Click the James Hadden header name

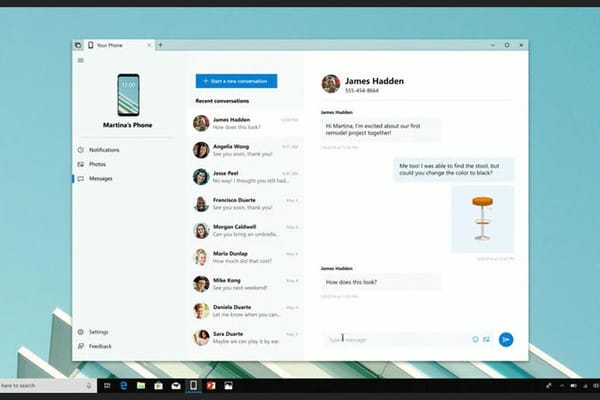click(x=374, y=81)
